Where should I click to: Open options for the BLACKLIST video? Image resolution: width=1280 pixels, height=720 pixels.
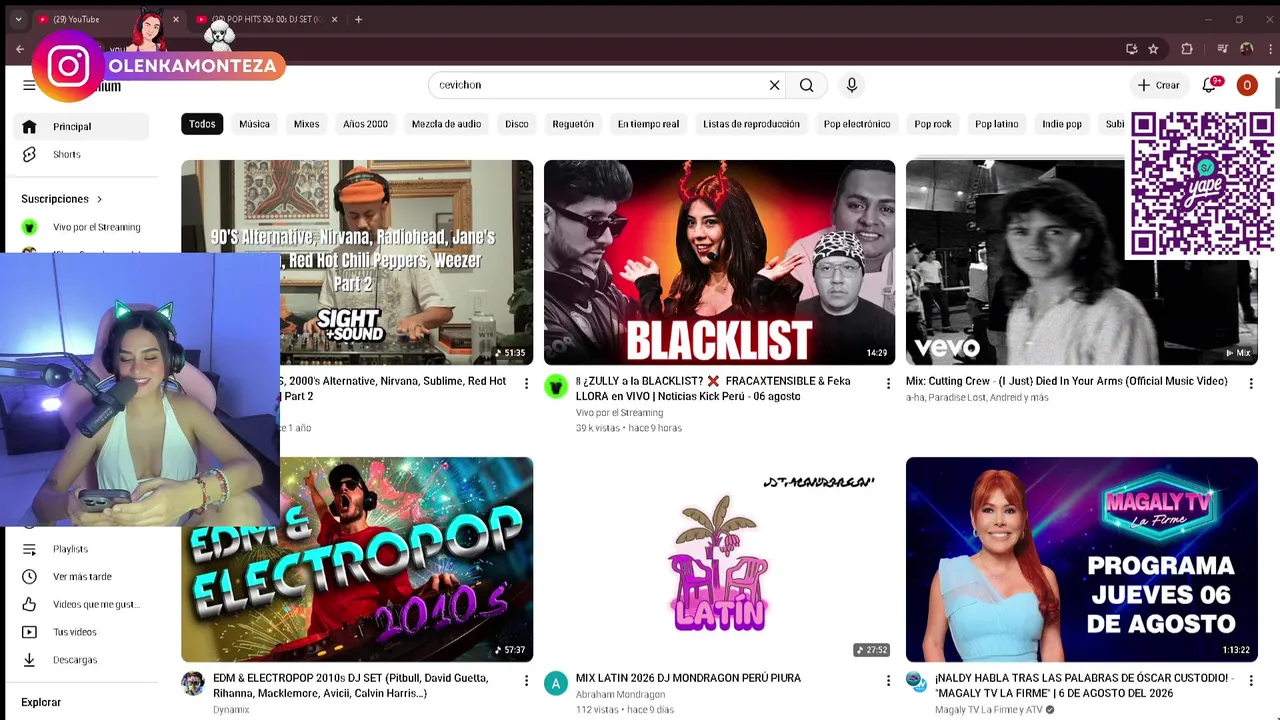888,383
